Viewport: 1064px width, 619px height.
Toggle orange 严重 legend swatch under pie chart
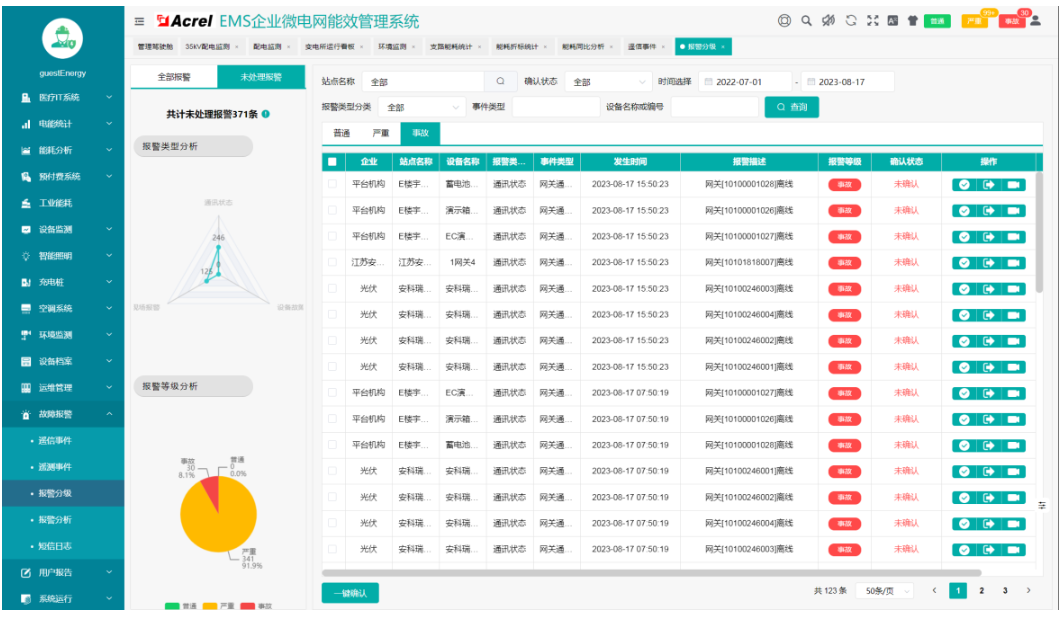(210, 606)
